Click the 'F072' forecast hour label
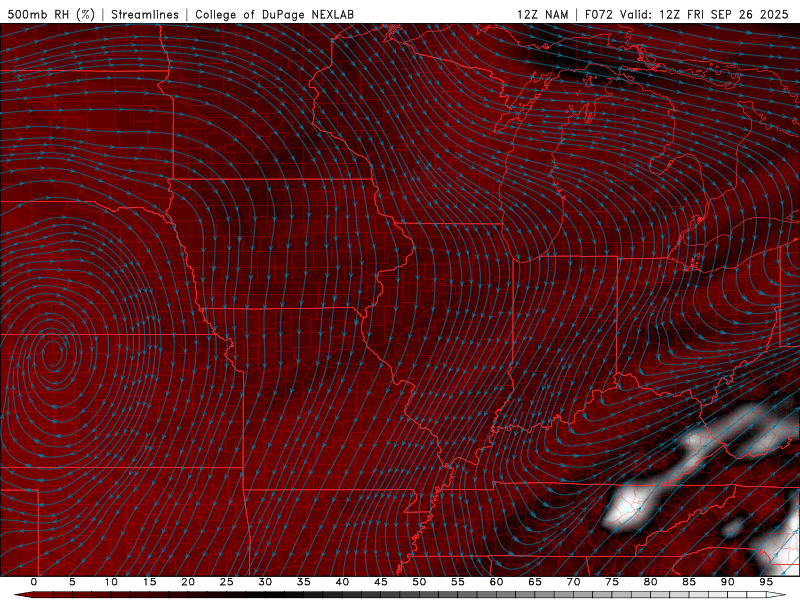Image resolution: width=800 pixels, height=600 pixels. (599, 14)
